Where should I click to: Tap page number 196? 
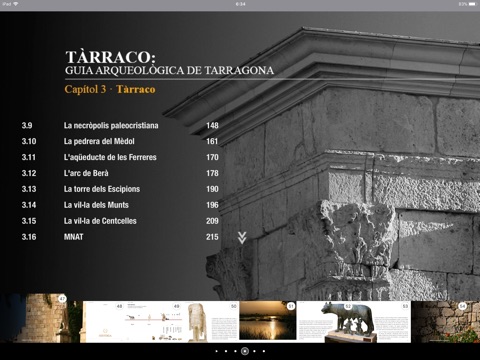212,205
